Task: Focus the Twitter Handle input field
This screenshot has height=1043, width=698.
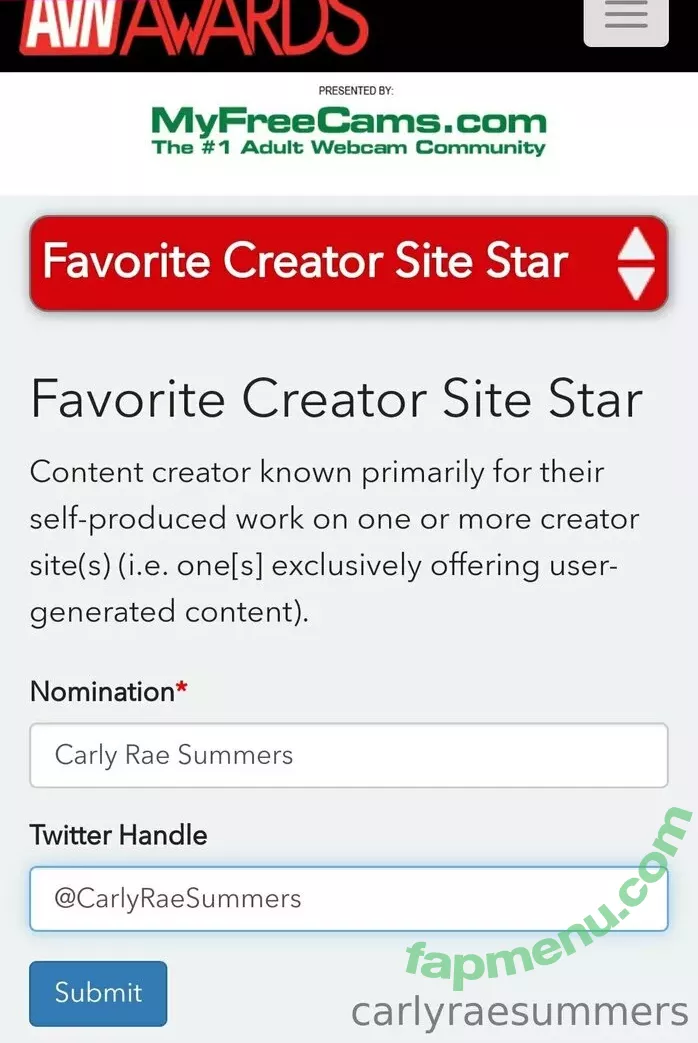Action: 349,899
